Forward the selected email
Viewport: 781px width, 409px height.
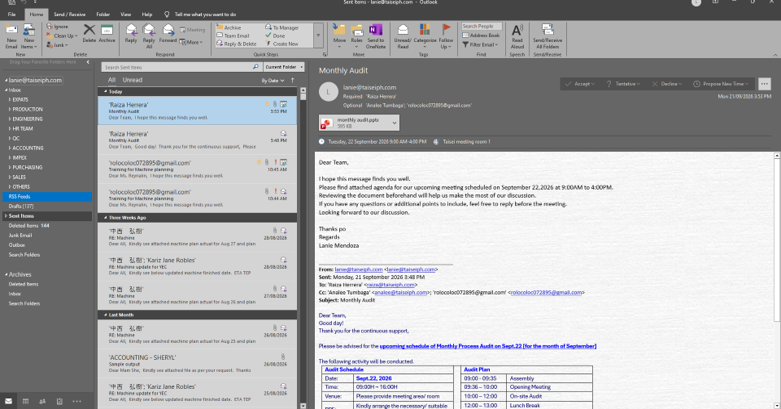pyautogui.click(x=168, y=34)
